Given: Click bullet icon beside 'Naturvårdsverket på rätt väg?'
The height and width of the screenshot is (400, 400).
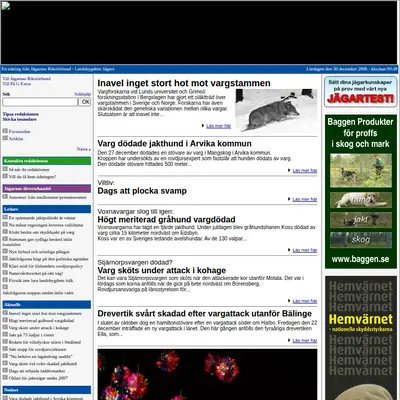Looking at the screenshot, I should [5, 273].
